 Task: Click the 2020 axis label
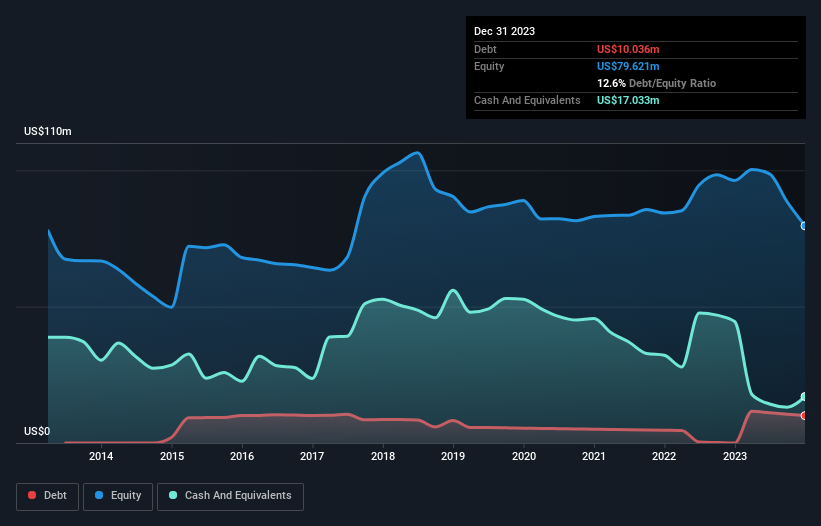[524, 456]
